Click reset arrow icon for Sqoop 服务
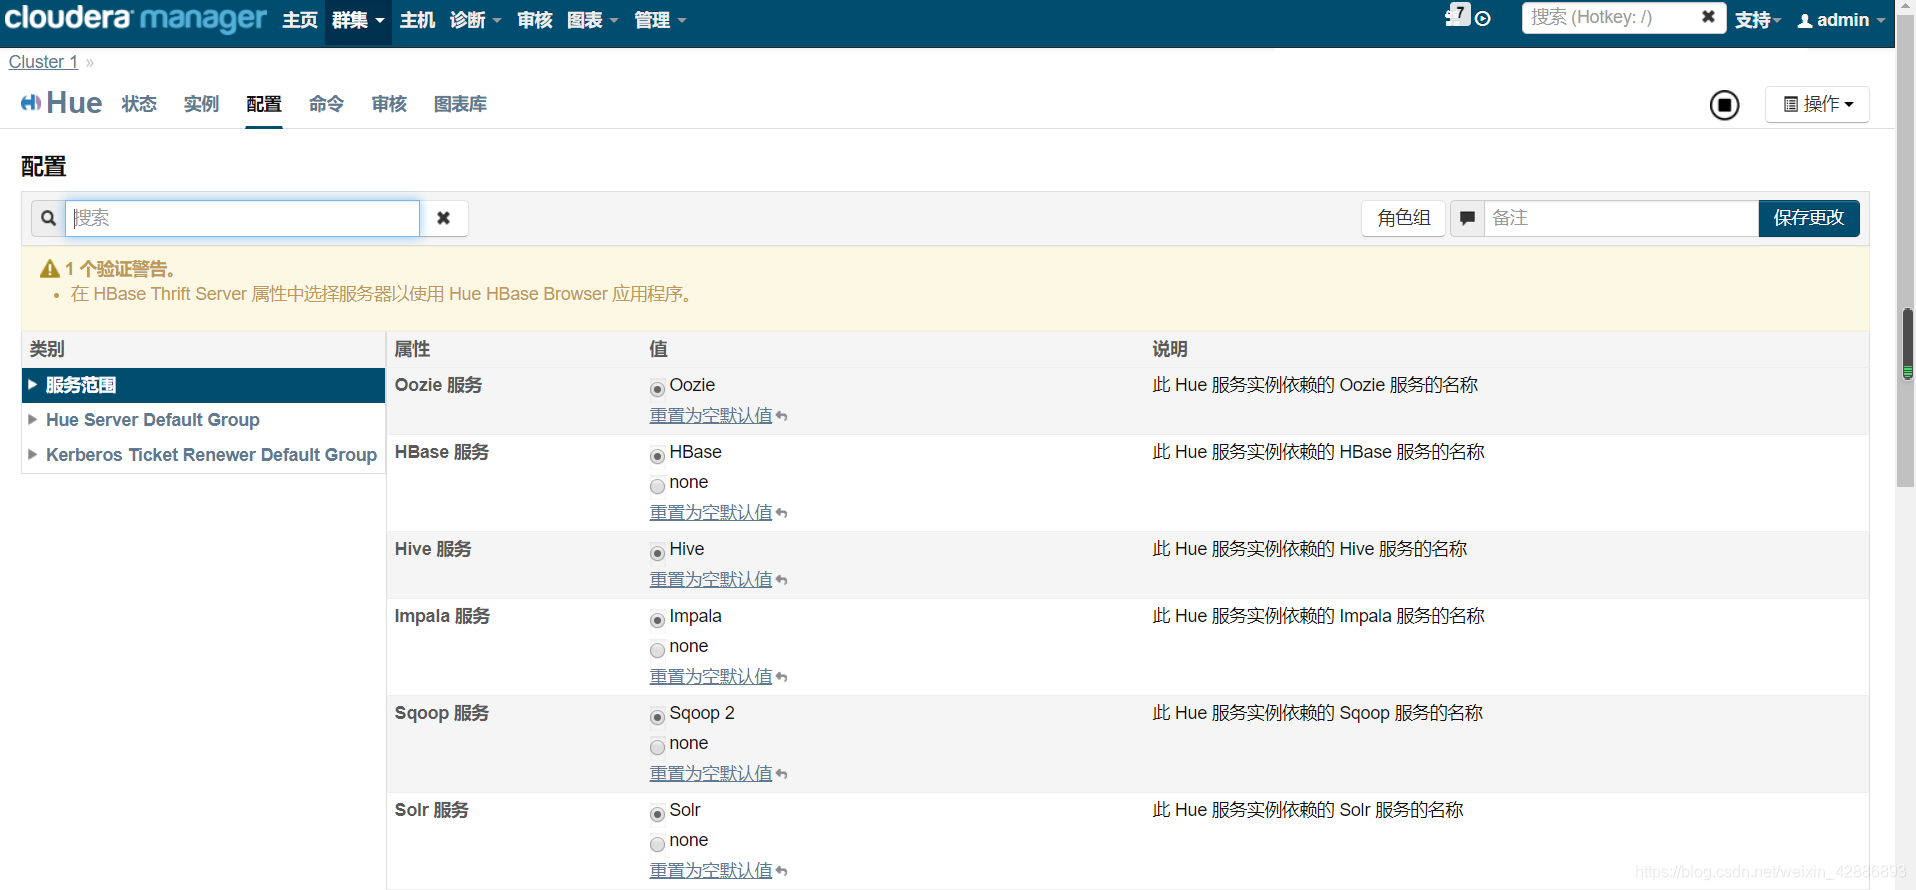This screenshot has width=1916, height=890. tap(782, 774)
